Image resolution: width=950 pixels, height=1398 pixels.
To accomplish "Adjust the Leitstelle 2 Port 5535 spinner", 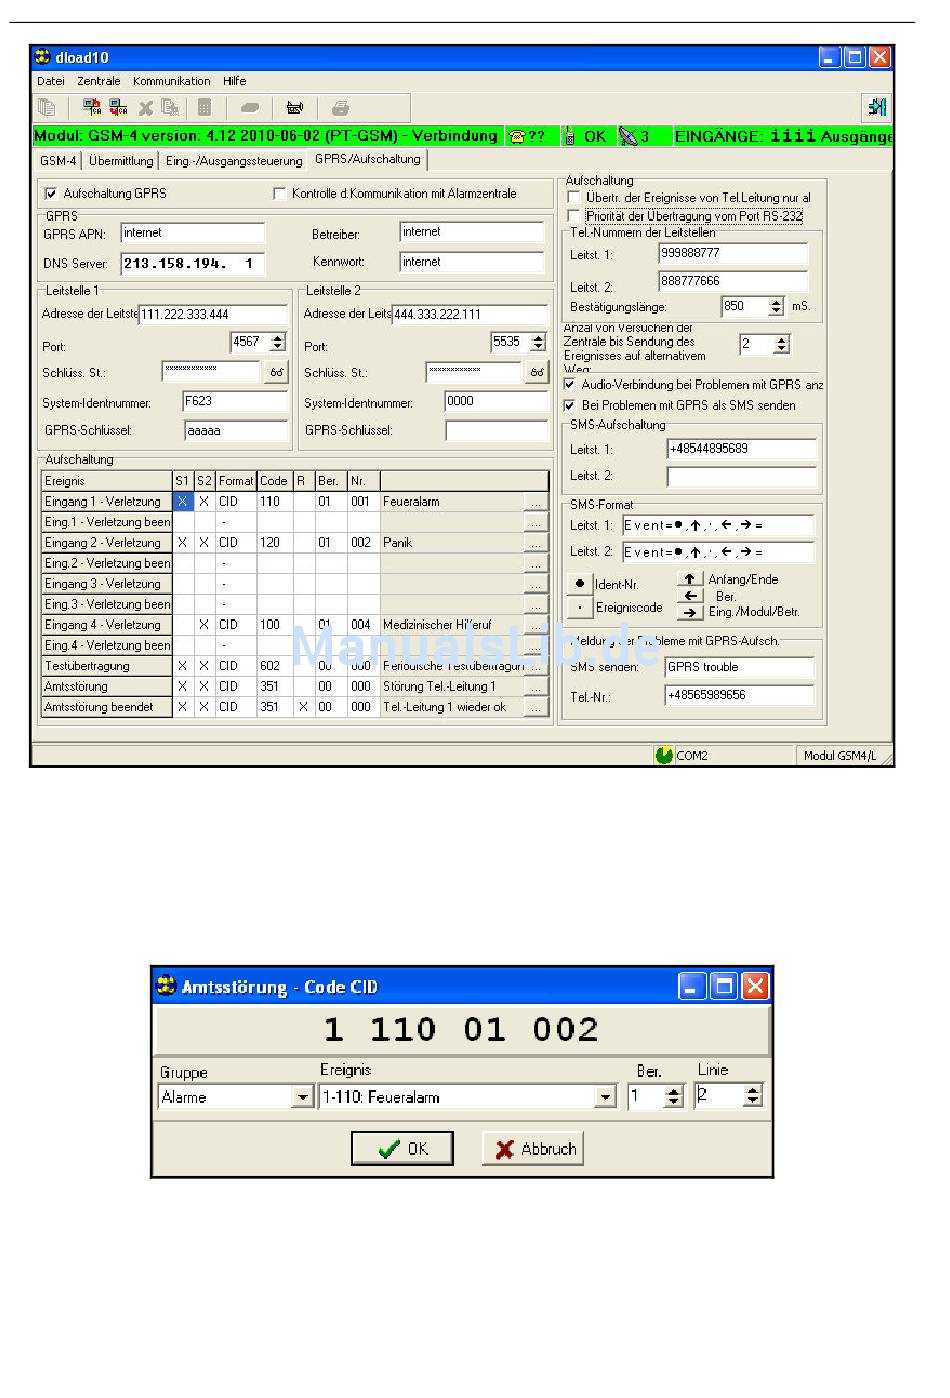I will click(x=538, y=342).
